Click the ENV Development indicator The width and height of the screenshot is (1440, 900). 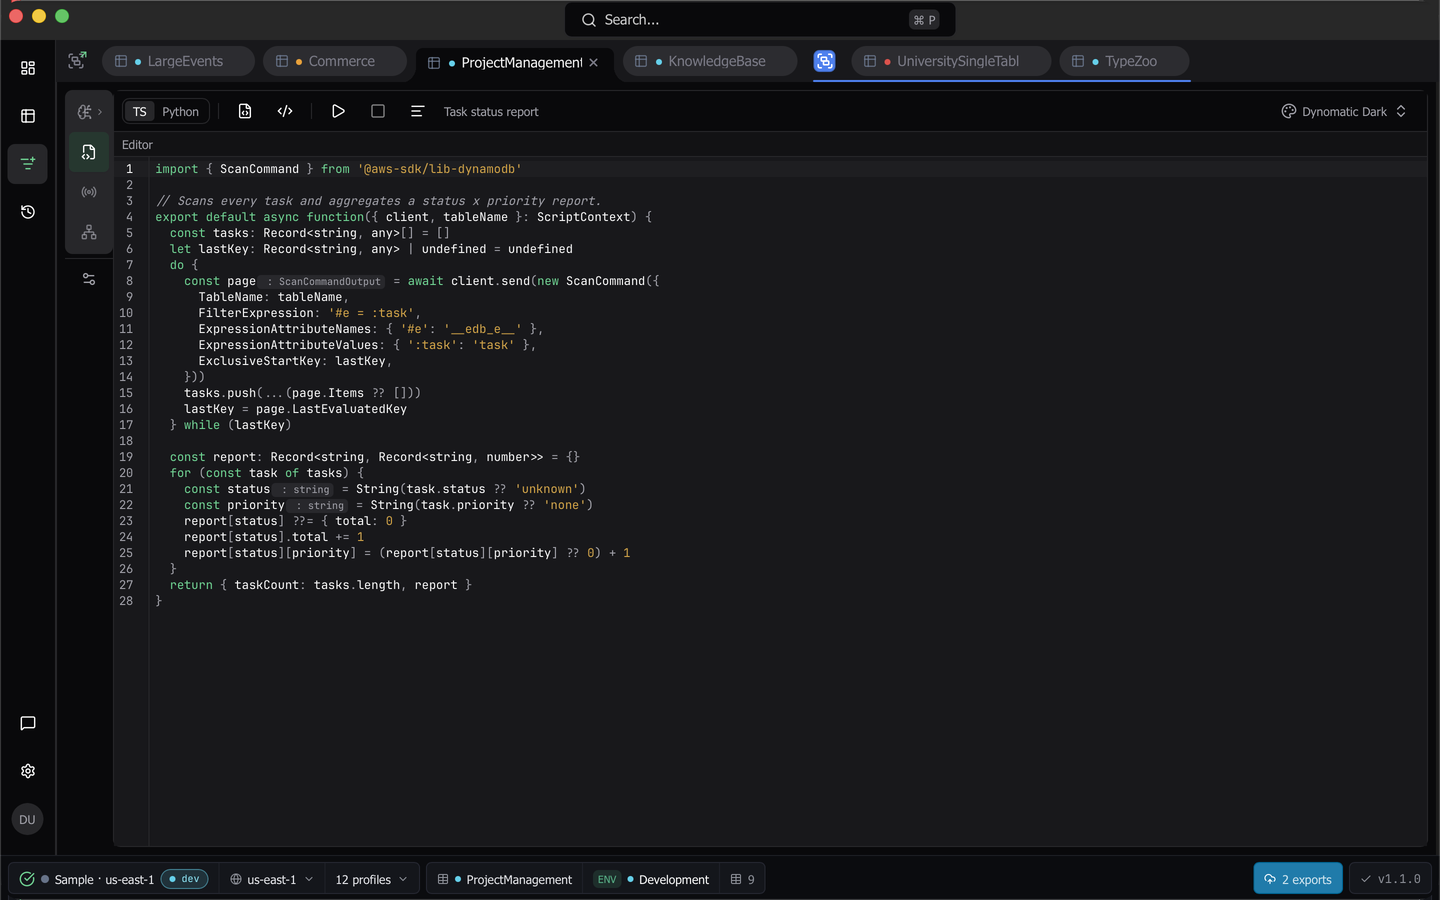[651, 879]
